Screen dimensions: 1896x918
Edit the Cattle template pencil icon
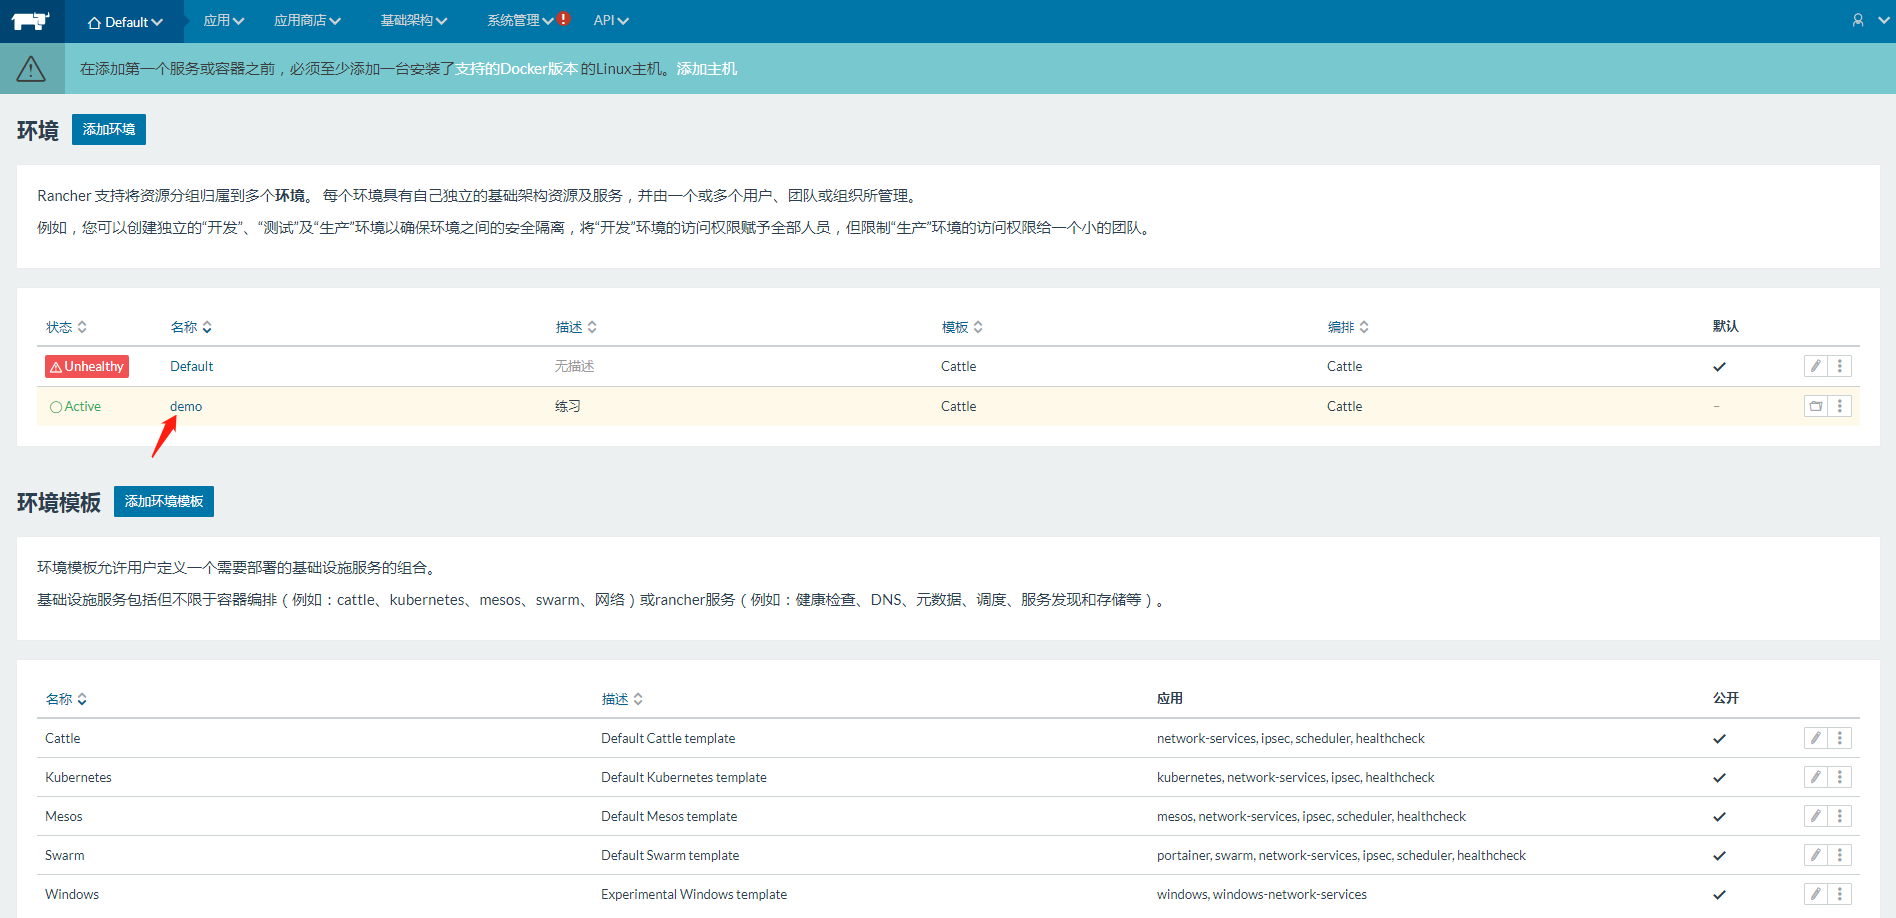pos(1816,738)
